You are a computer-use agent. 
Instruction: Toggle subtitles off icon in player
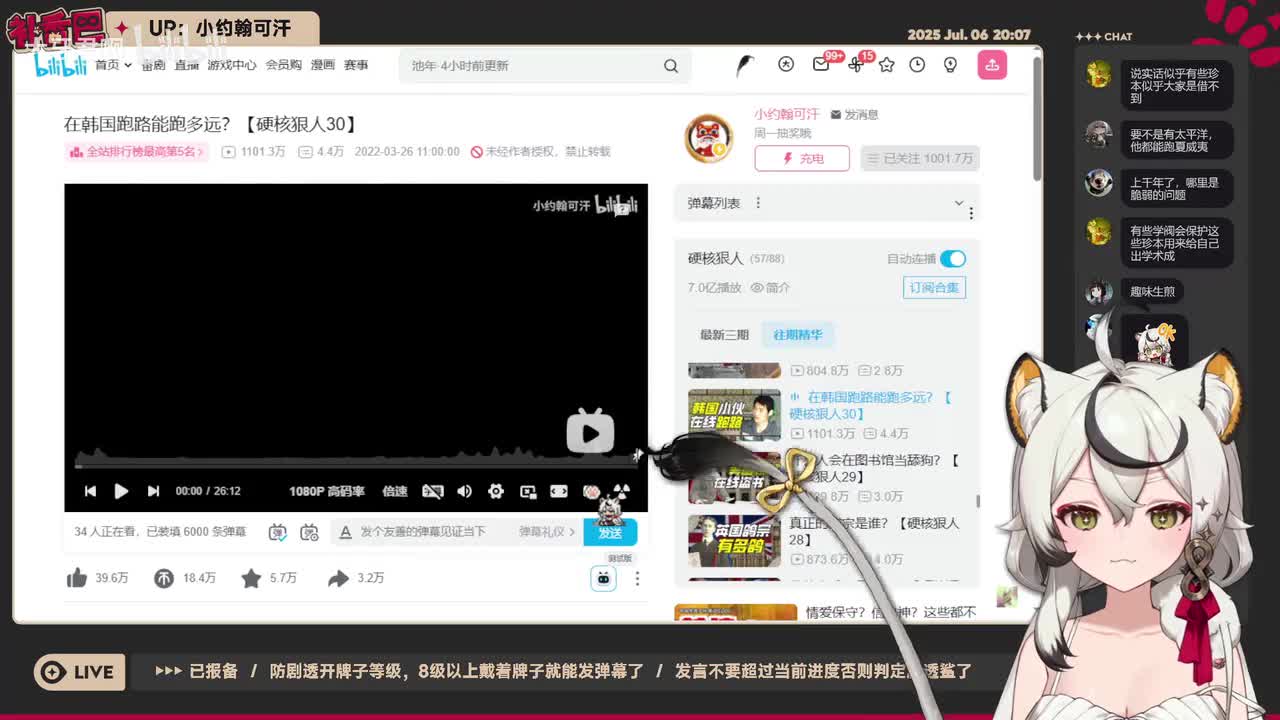[432, 491]
